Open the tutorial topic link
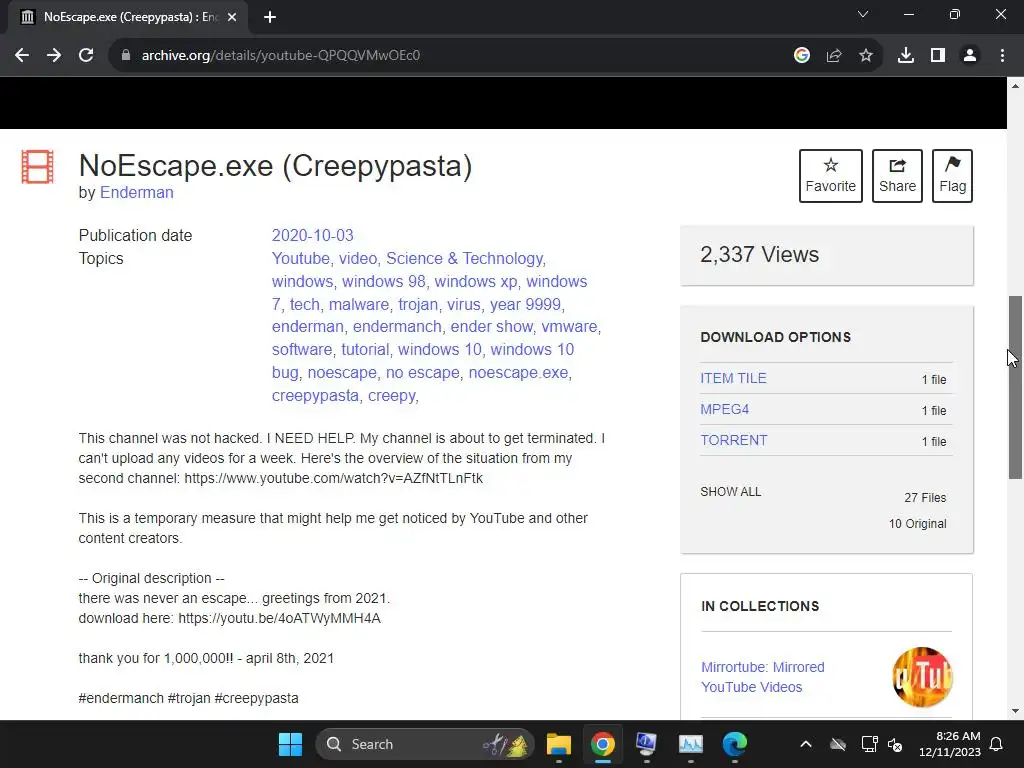 [x=365, y=349]
